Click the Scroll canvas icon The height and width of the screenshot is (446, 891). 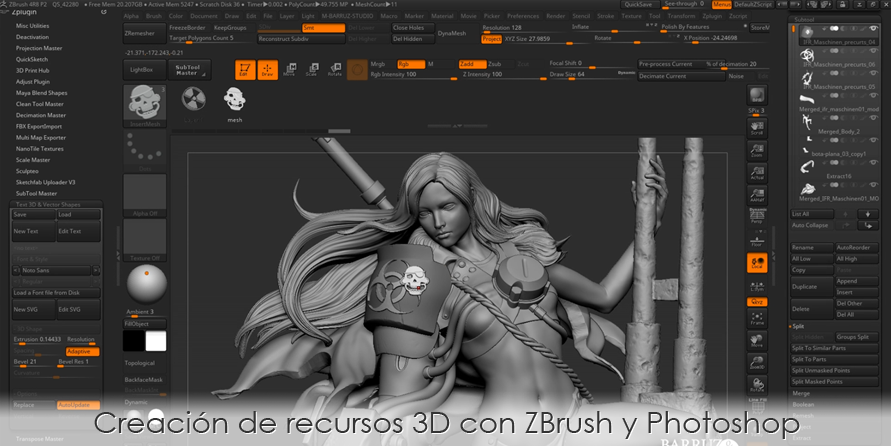757,128
